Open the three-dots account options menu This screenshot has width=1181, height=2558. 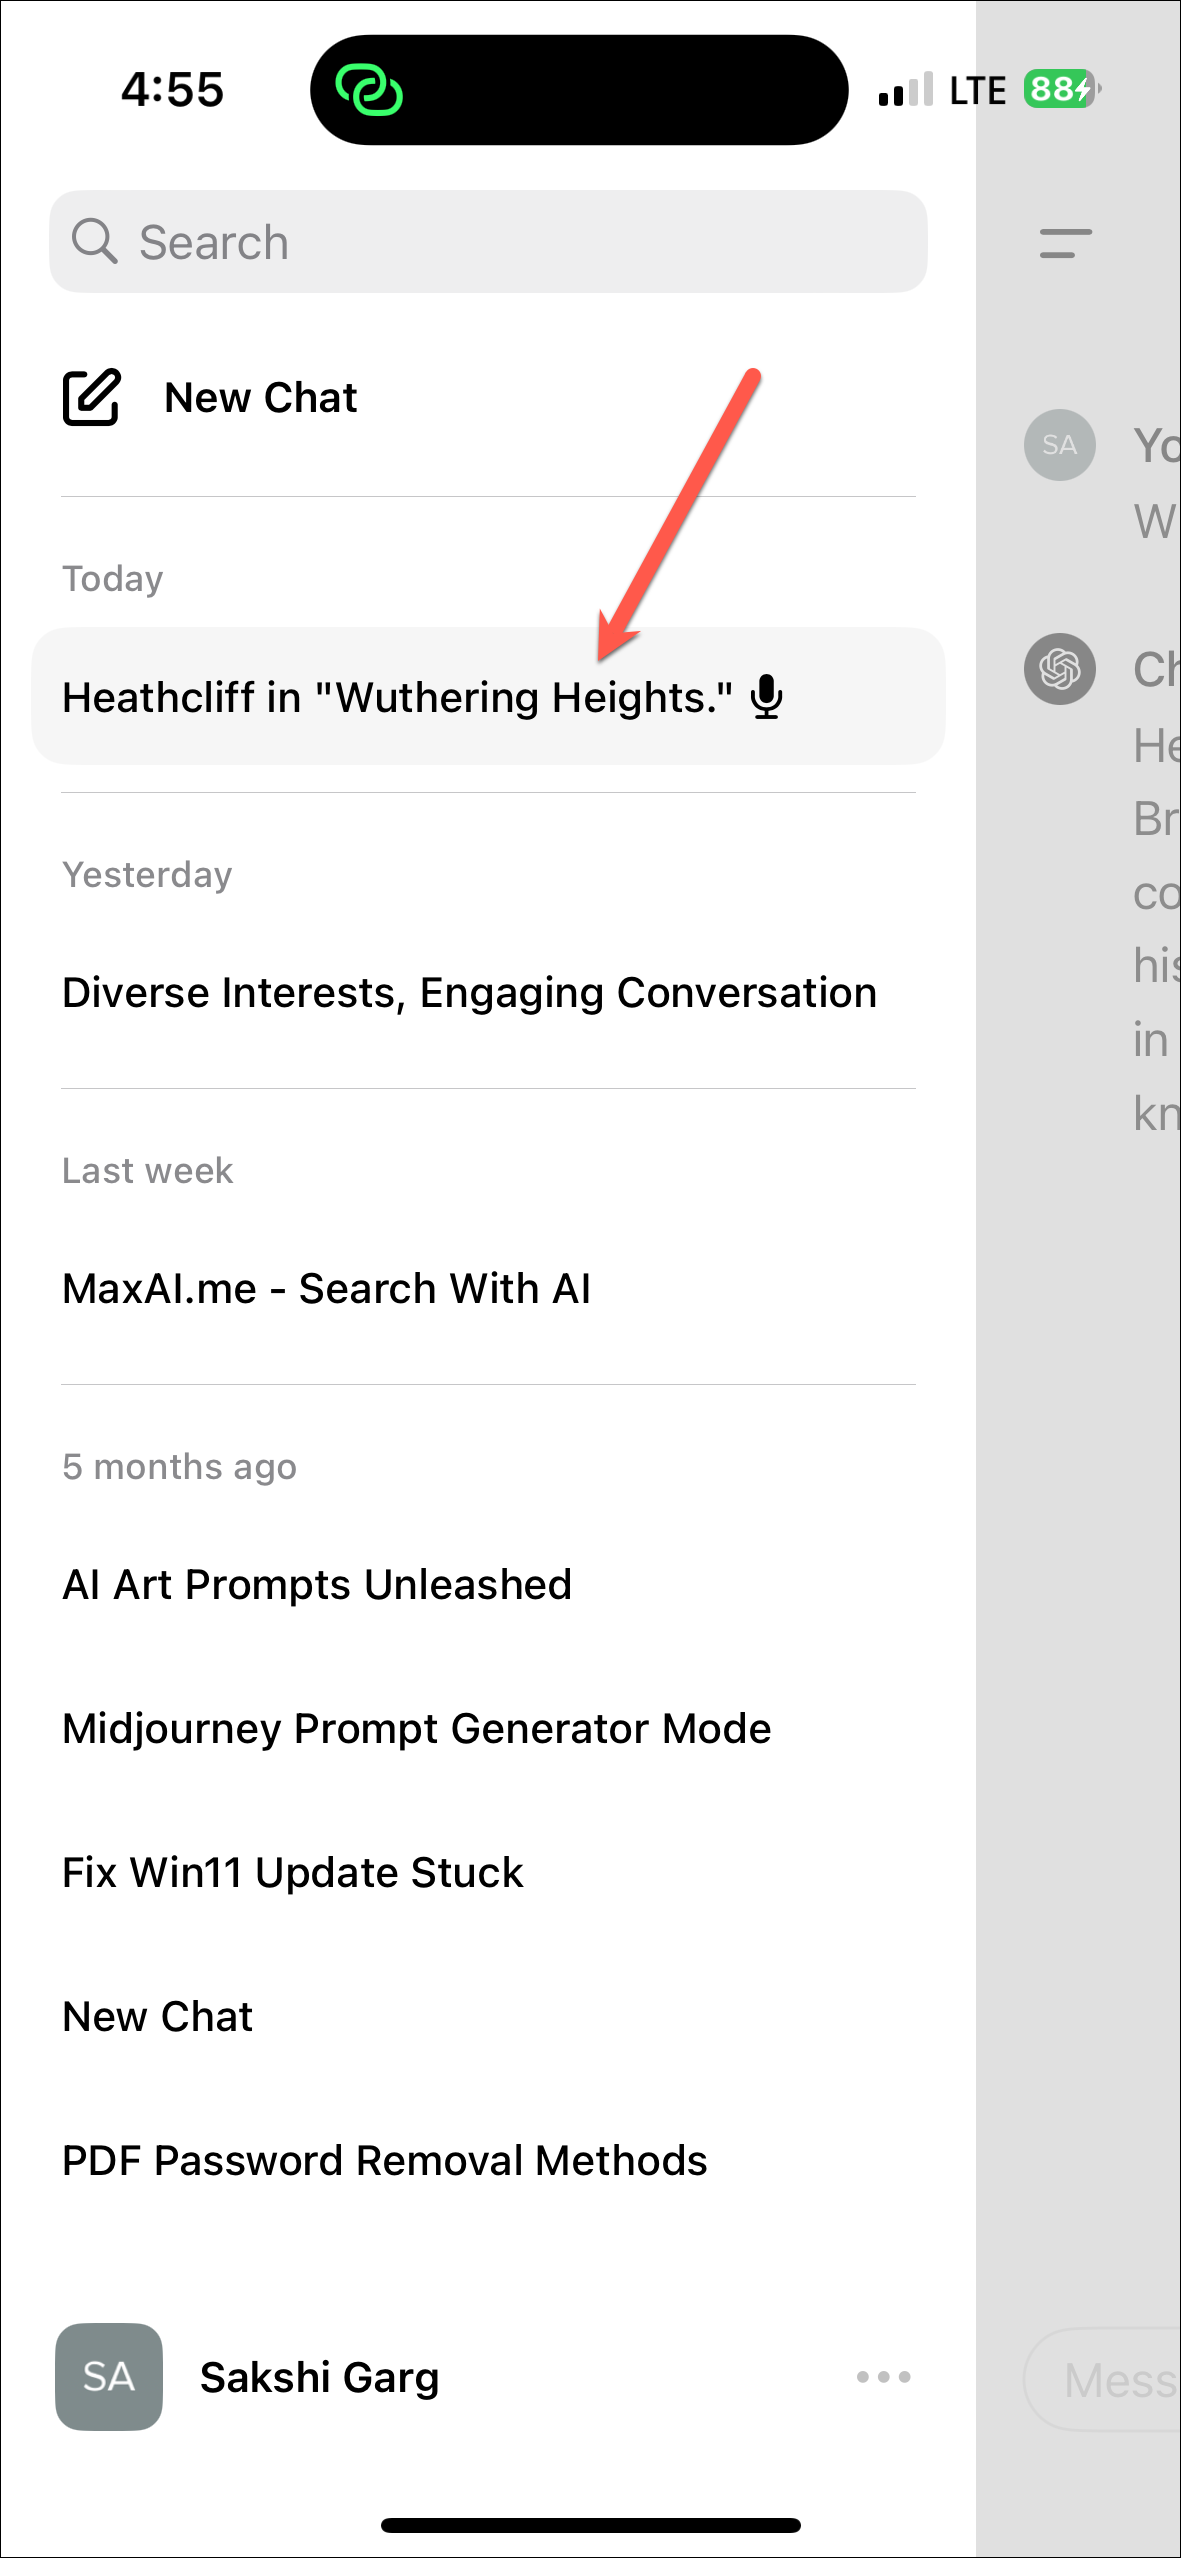click(x=883, y=2377)
